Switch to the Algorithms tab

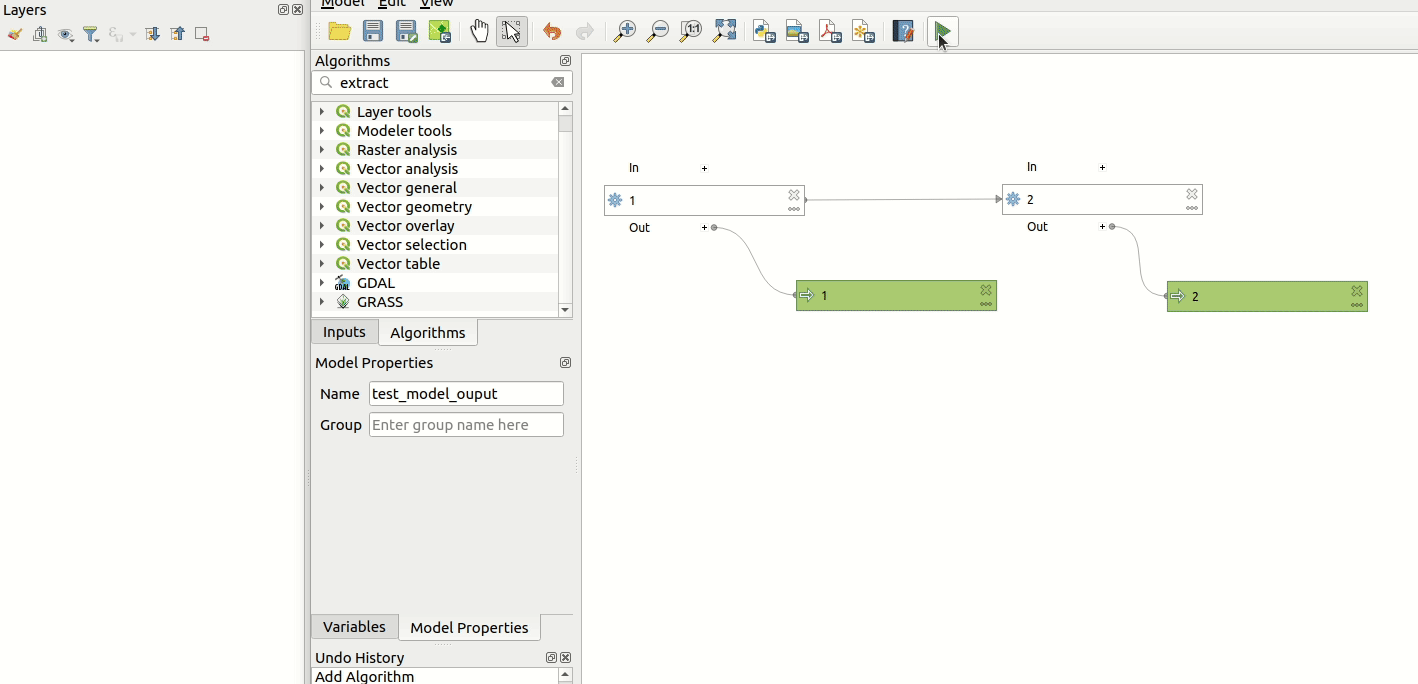[x=428, y=332]
